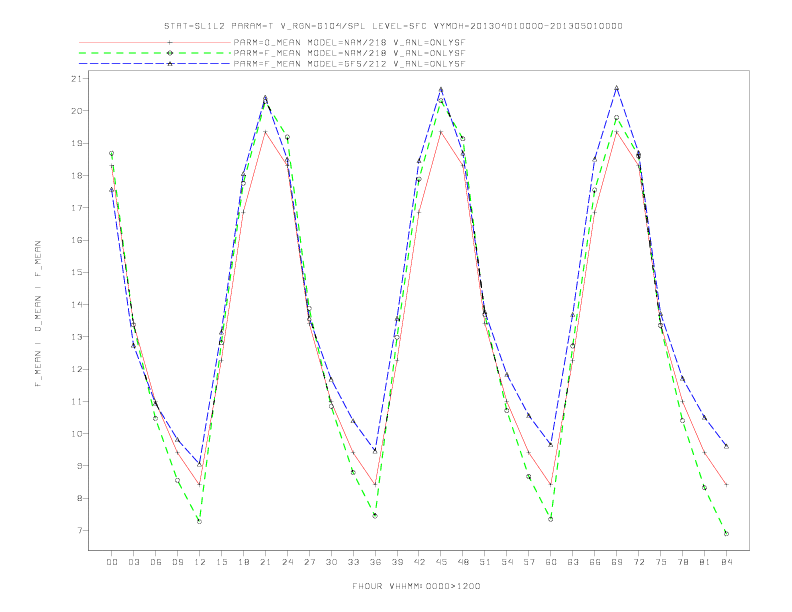Click y-axis tick value 8
The image size is (792, 612).
79,498
